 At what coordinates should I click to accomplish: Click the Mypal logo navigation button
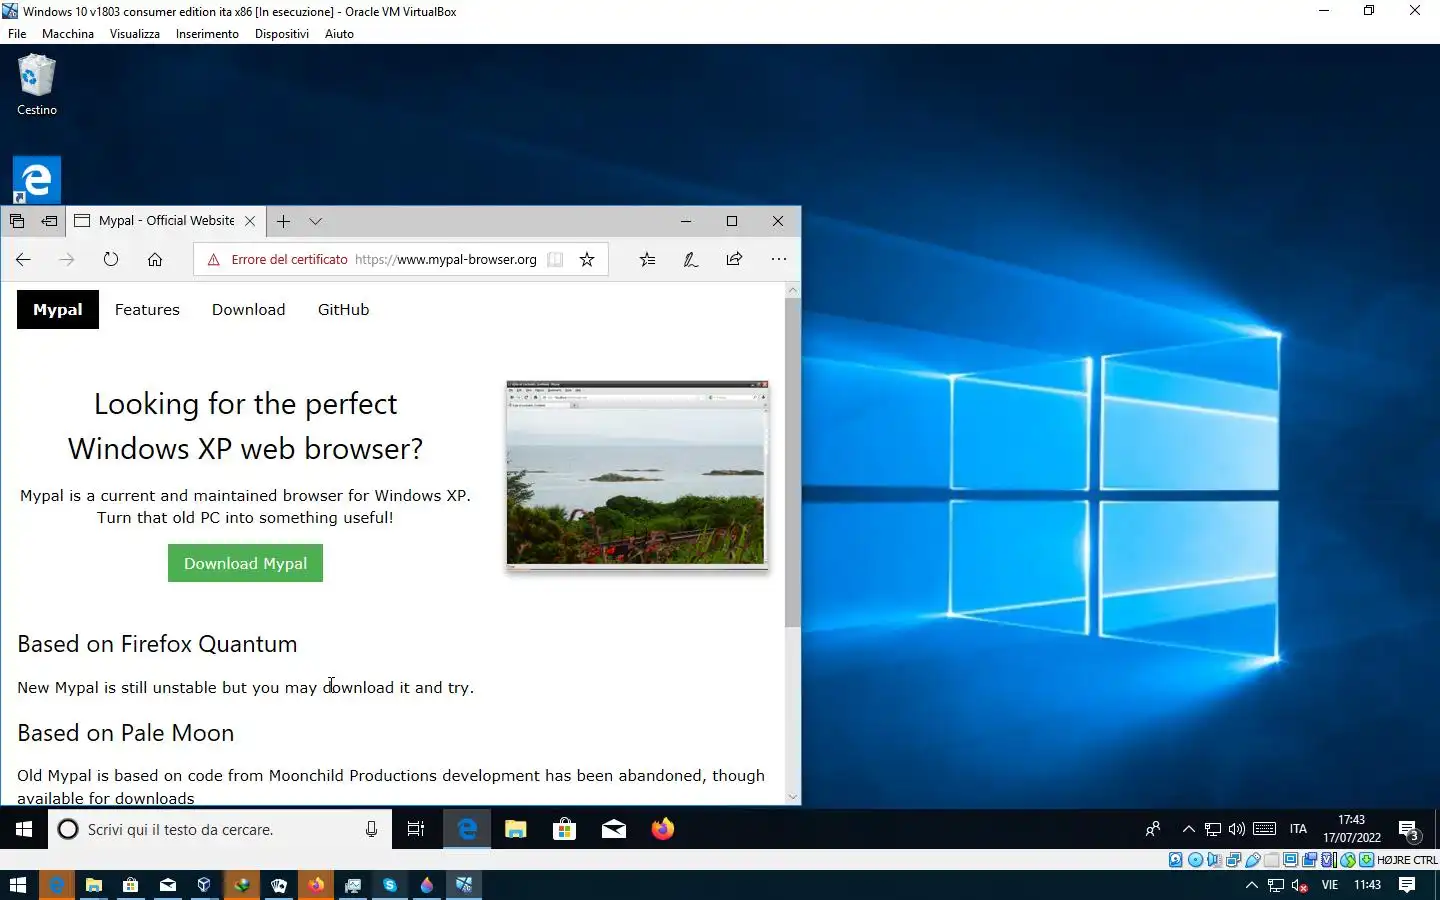click(x=58, y=310)
